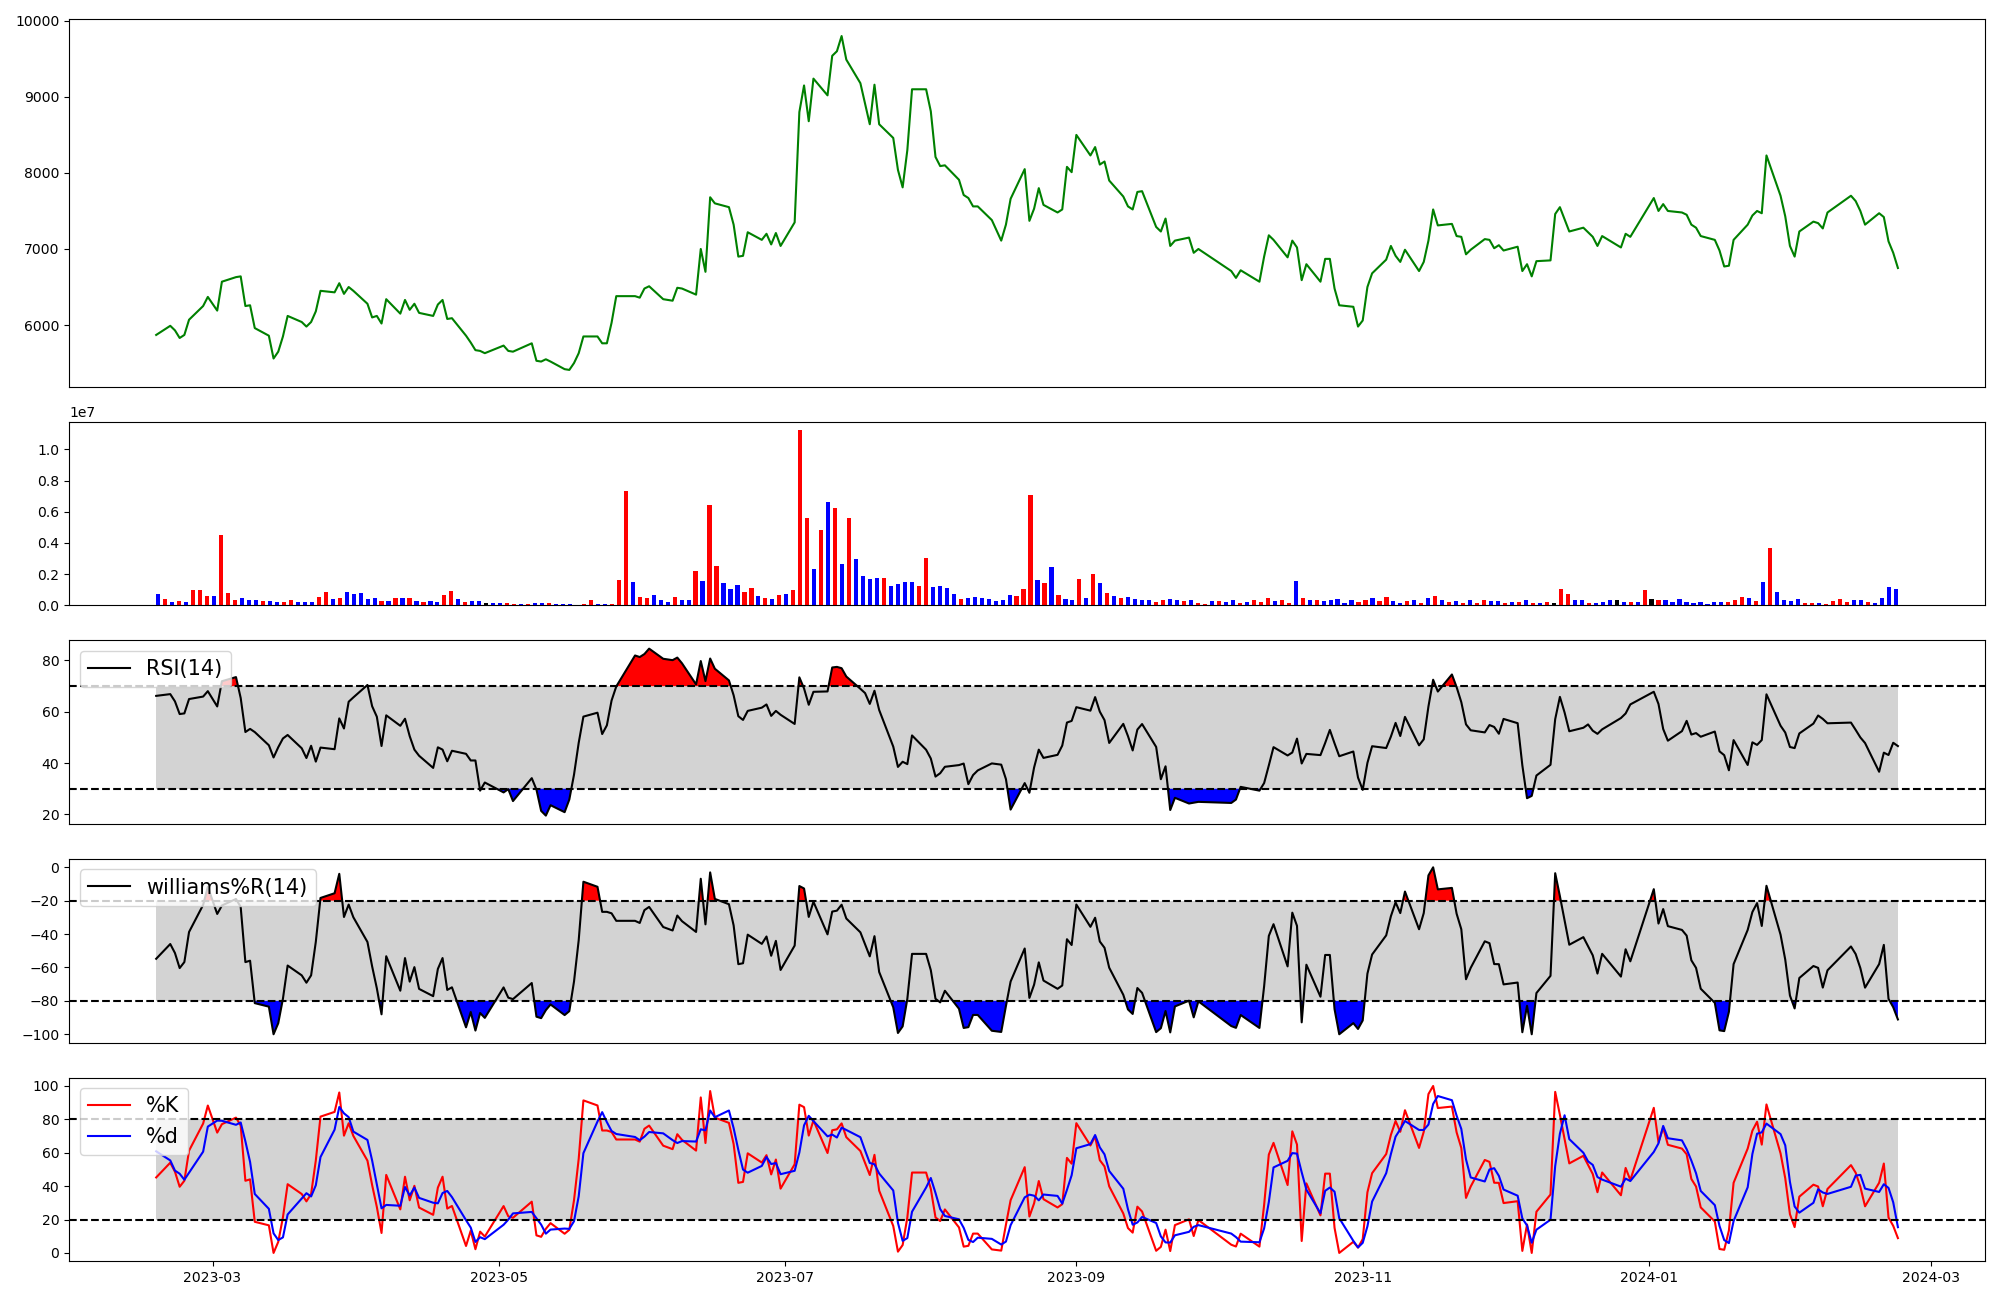Click the 2023-03 x-axis date label
Screen dimensions: 2000x1300
click(212, 1277)
